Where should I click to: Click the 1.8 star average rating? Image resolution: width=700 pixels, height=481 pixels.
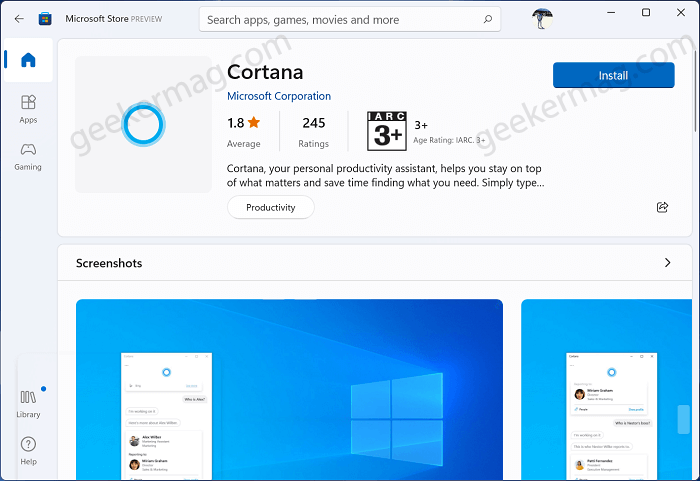(x=244, y=132)
